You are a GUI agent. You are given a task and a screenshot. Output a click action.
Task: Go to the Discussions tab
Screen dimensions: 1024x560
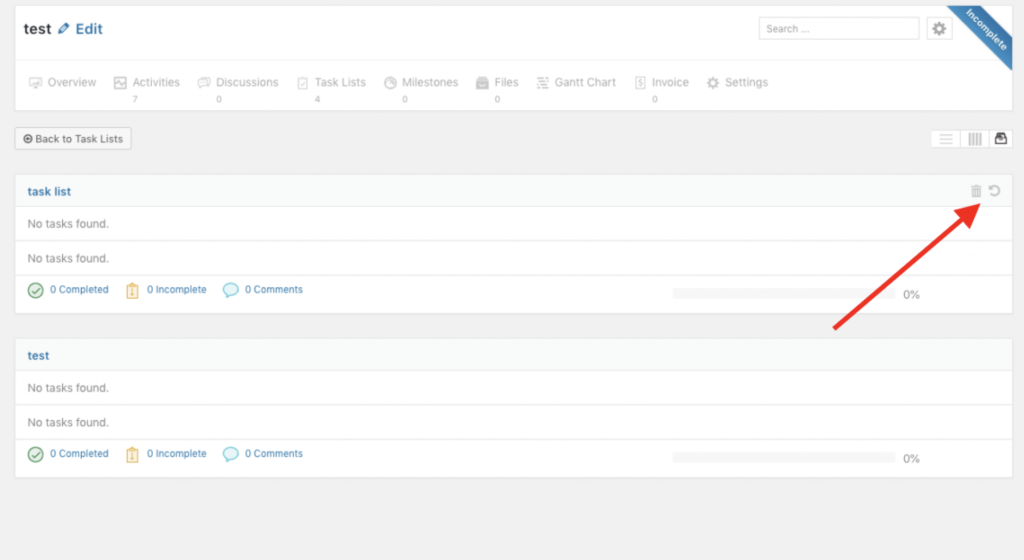coord(238,82)
